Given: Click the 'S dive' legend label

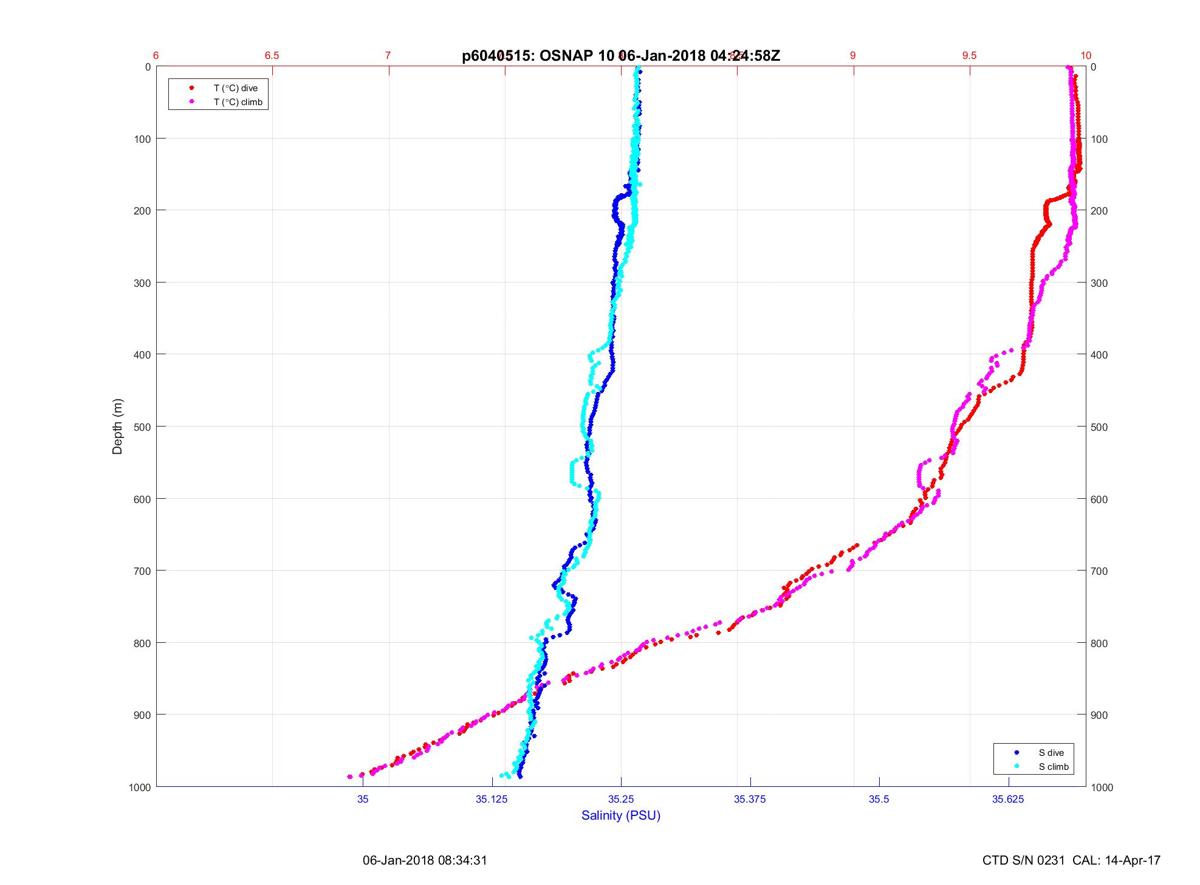Looking at the screenshot, I should tap(1052, 752).
